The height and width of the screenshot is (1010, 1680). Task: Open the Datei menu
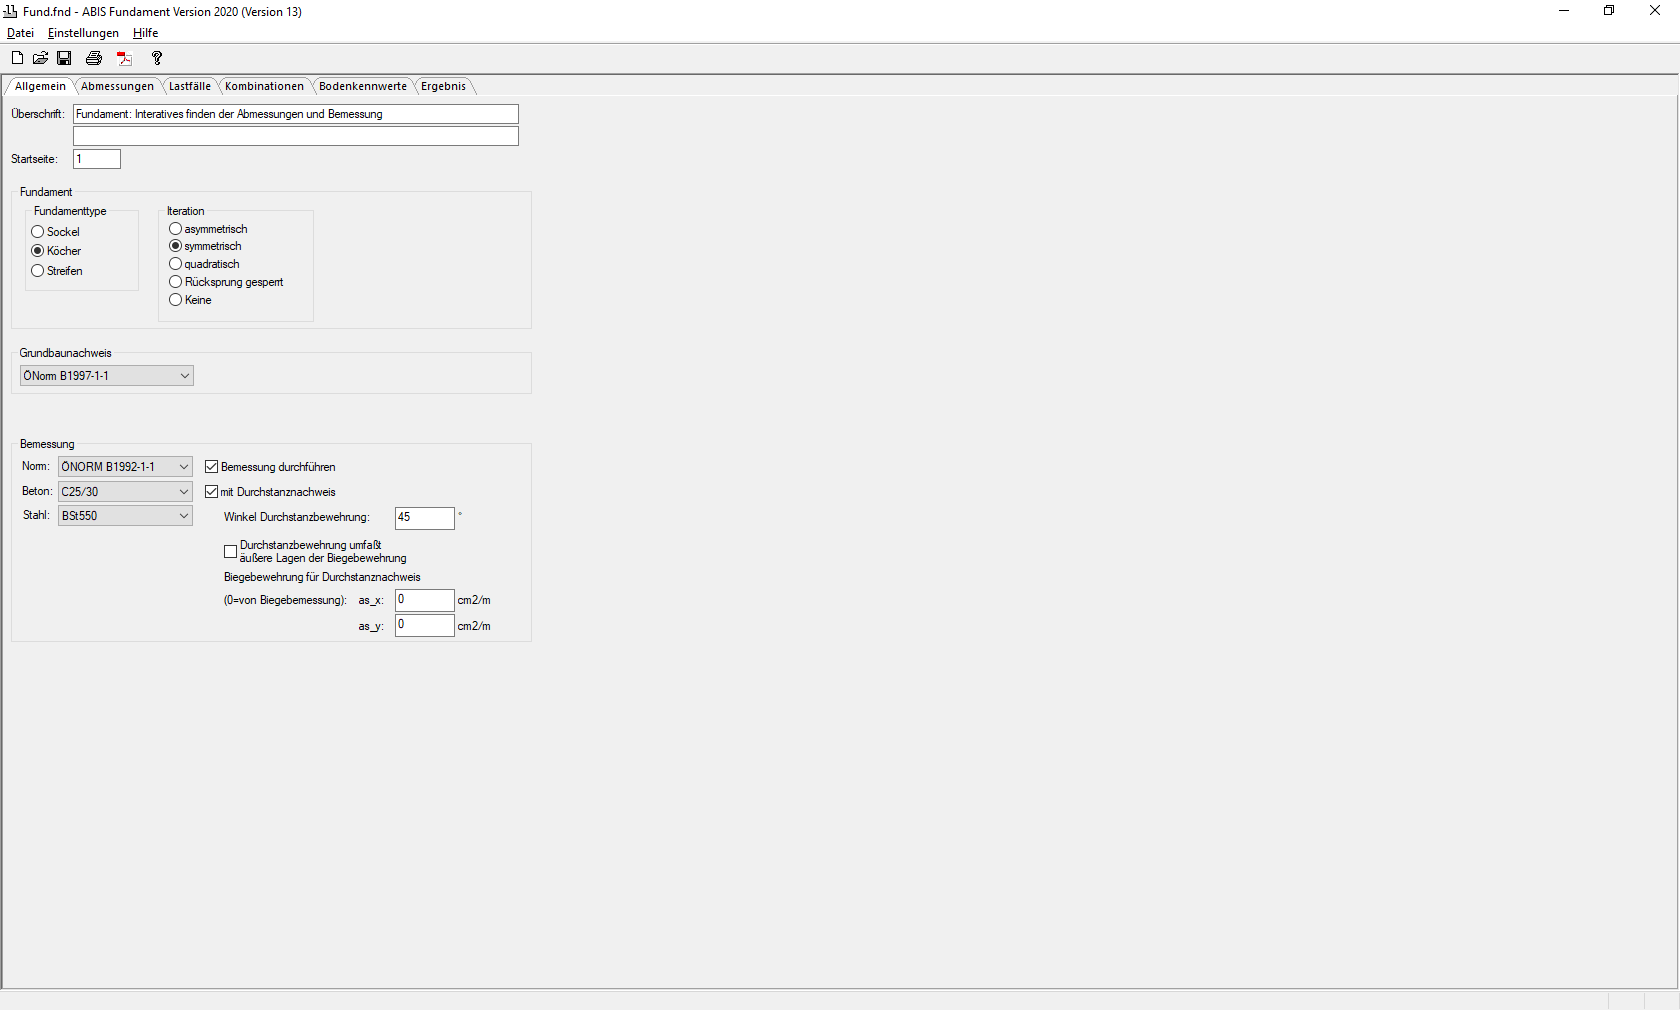[20, 33]
